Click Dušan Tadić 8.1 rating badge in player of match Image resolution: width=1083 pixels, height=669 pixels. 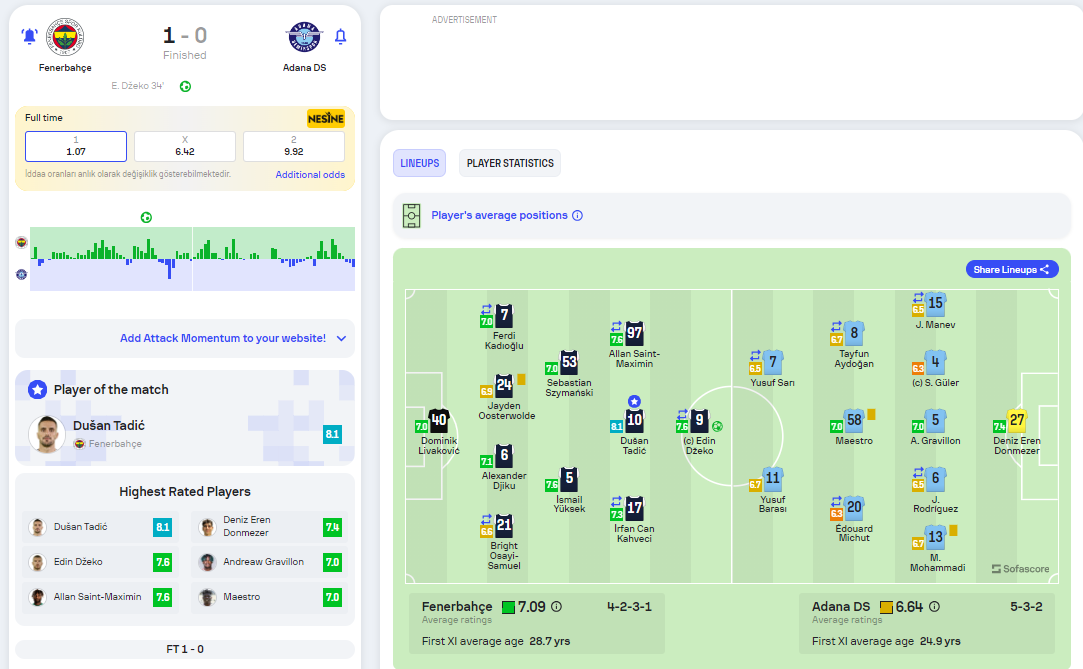point(332,434)
